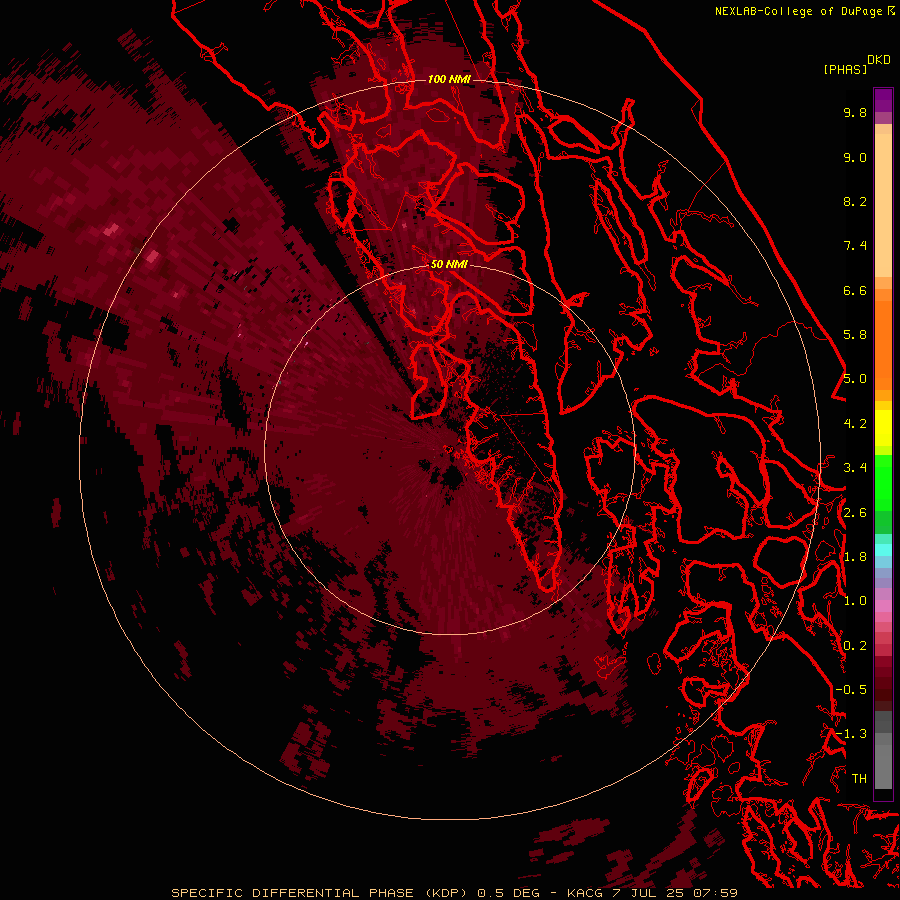The image size is (900, 900).
Task: Select the 7.4 scale label
Action: 855,246
